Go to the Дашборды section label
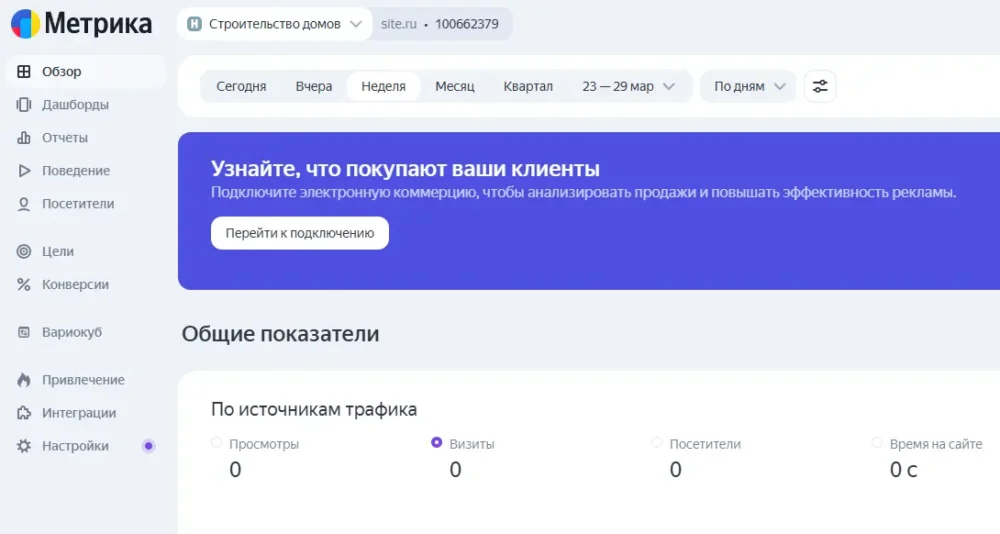Screen dimensions: 1000x534 coord(75,105)
